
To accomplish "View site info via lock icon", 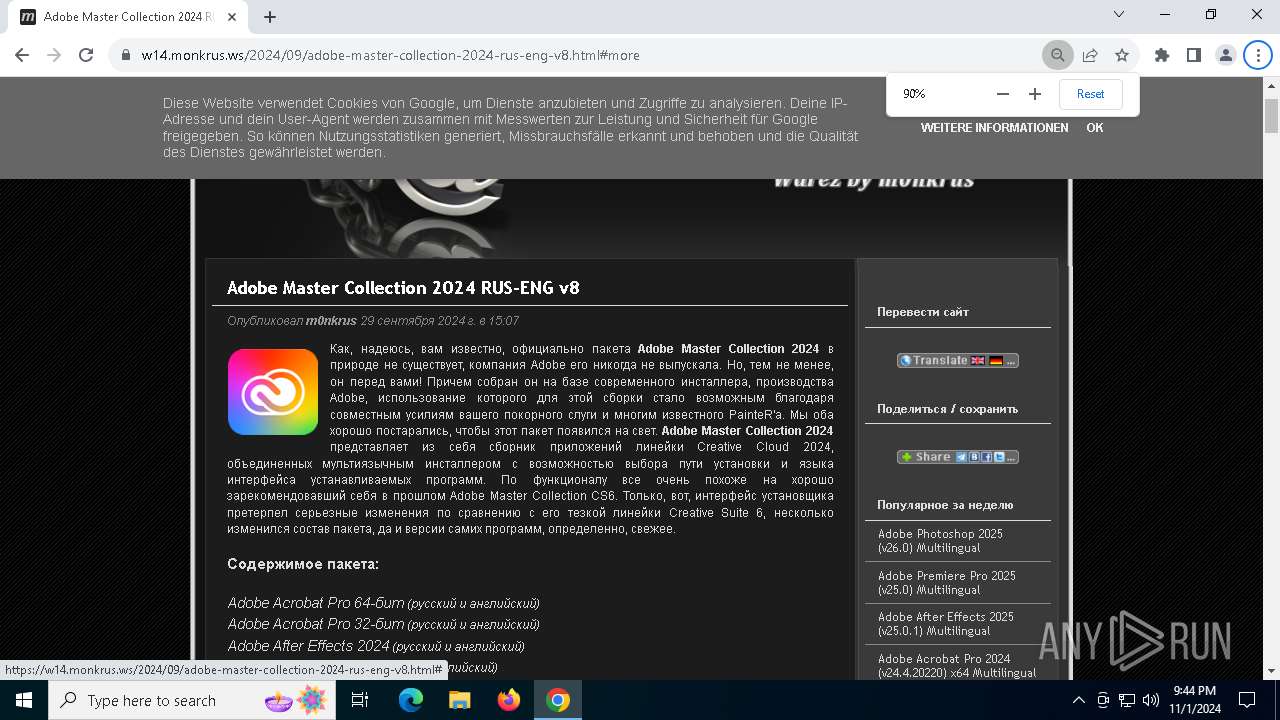I will (126, 55).
